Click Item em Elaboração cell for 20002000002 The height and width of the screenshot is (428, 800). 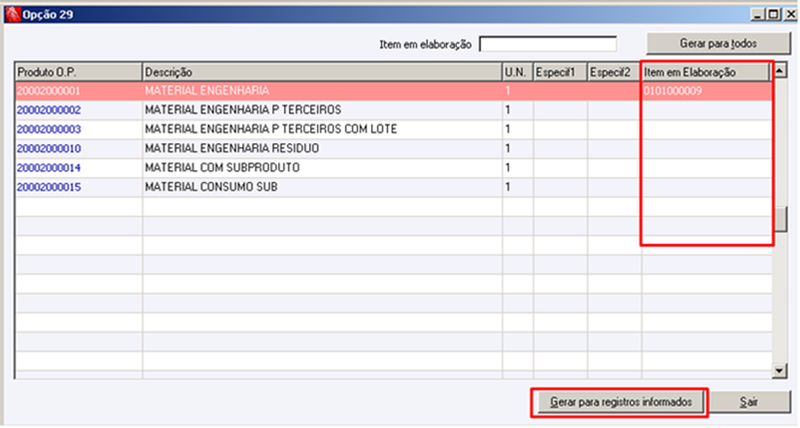tap(706, 110)
